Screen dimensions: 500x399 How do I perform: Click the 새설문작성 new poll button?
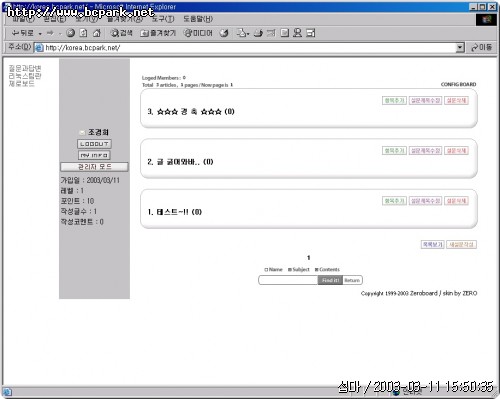[x=461, y=245]
